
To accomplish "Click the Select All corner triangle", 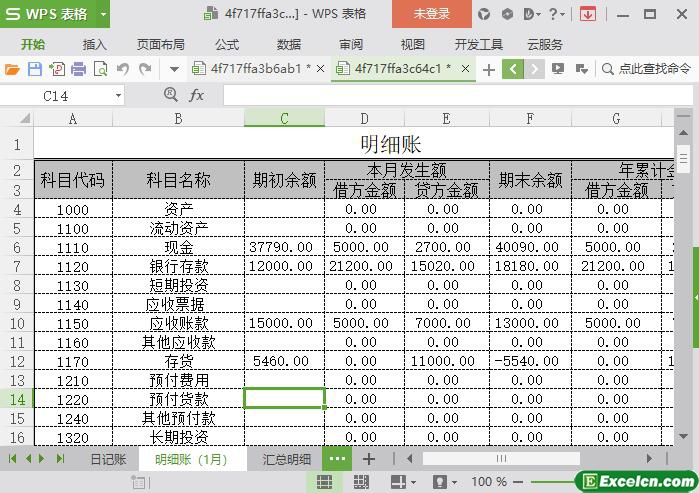I will pos(25,118).
